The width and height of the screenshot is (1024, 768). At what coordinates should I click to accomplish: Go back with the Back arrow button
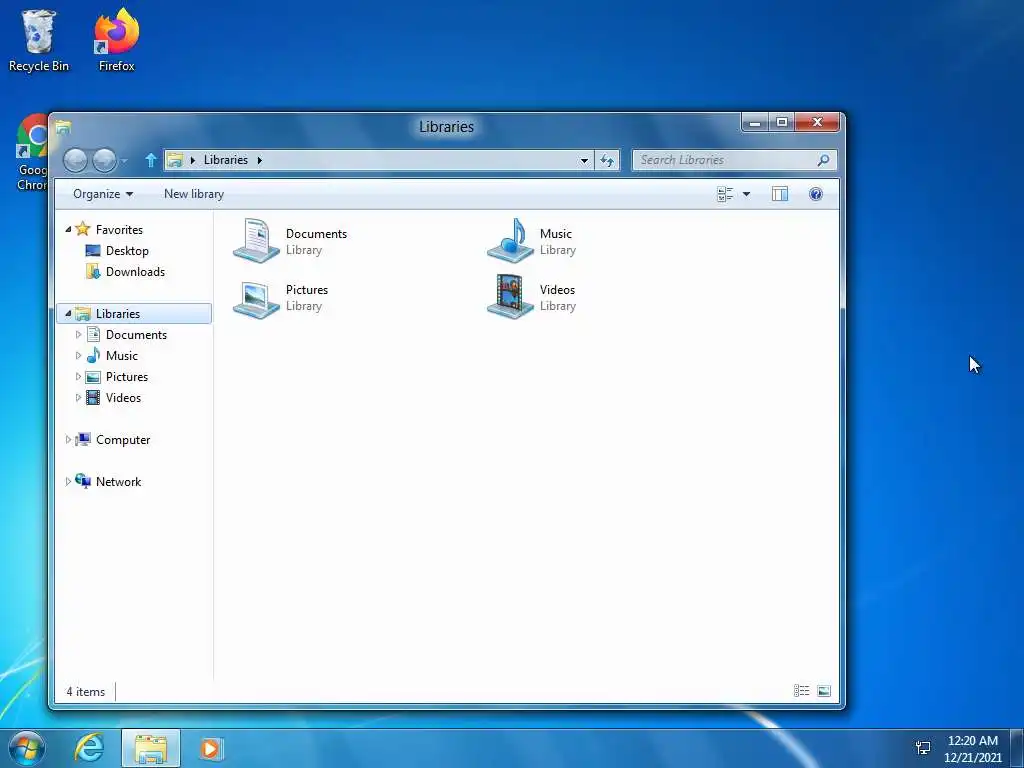click(x=76, y=160)
